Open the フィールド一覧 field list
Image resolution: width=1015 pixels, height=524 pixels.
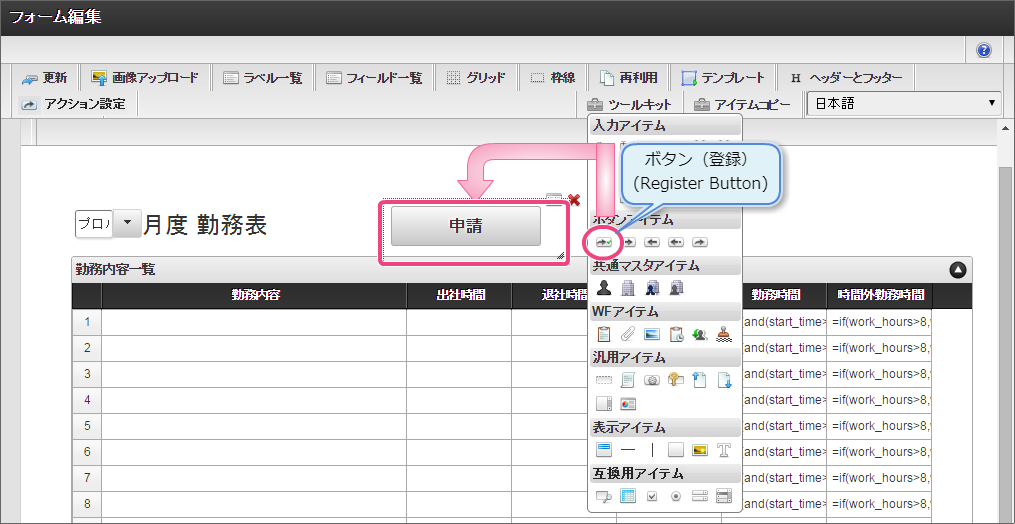click(x=374, y=78)
